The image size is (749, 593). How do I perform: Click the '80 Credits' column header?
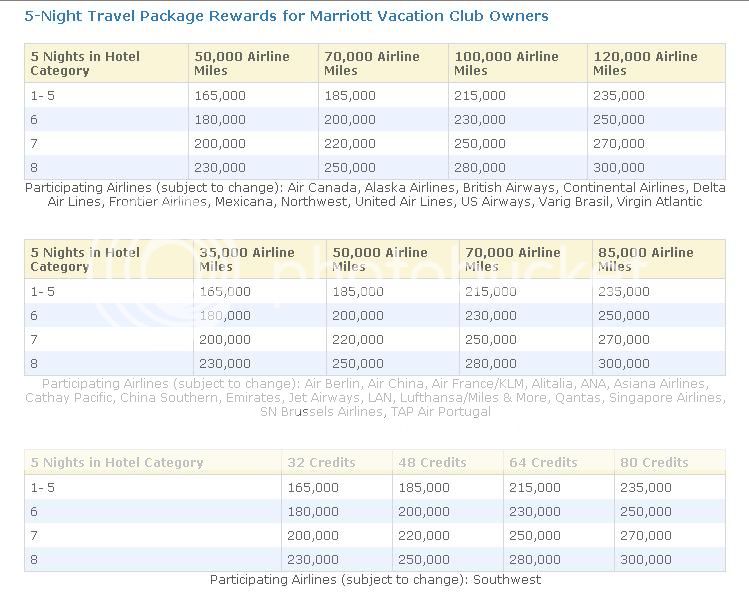pyautogui.click(x=654, y=463)
